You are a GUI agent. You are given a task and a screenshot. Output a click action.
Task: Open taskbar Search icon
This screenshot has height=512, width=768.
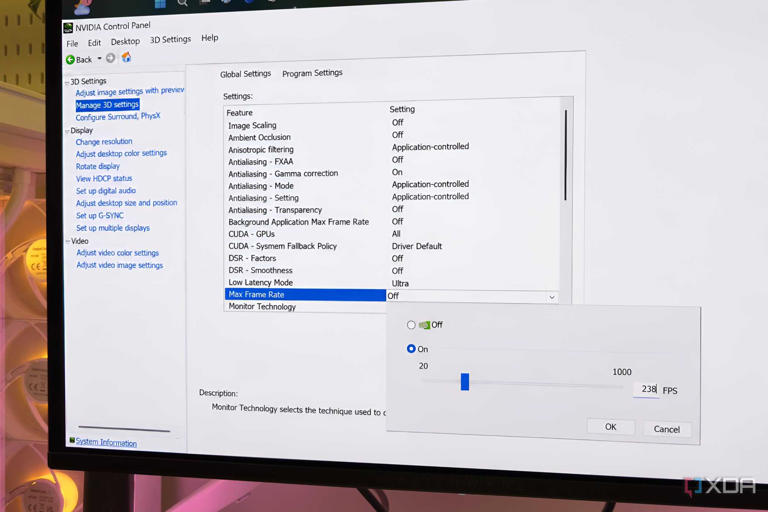click(x=182, y=3)
